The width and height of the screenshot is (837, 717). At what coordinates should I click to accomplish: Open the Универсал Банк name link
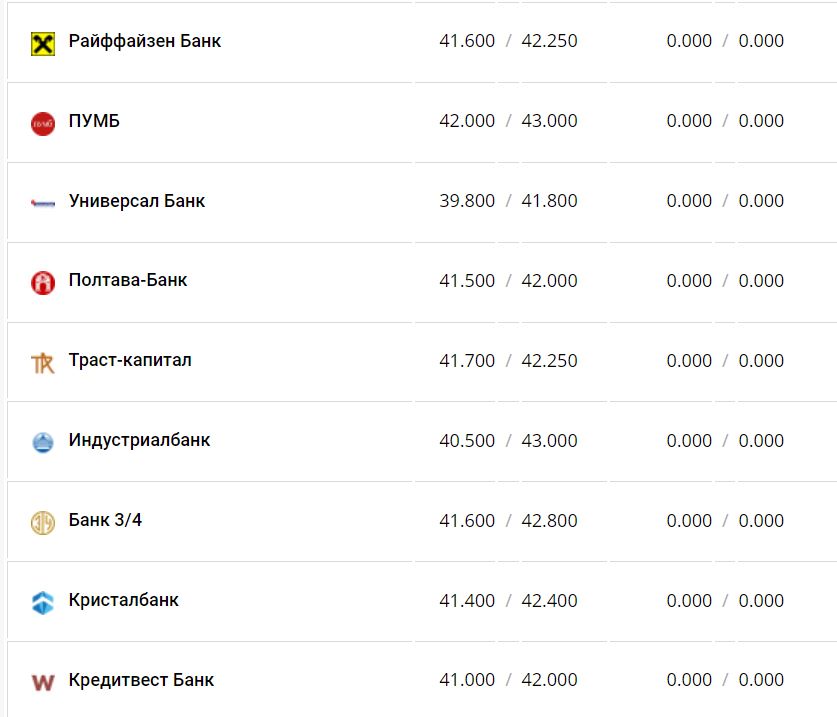[137, 201]
